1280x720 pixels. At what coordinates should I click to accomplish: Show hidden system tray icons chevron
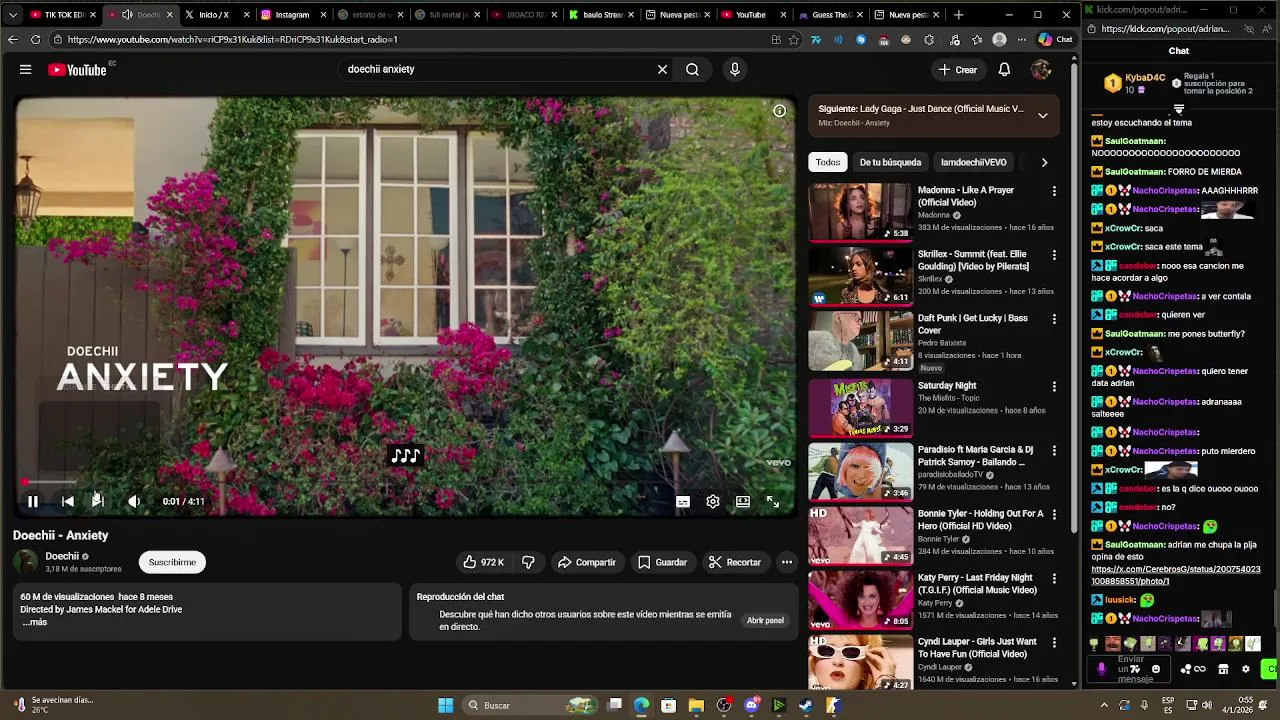[x=1104, y=705]
